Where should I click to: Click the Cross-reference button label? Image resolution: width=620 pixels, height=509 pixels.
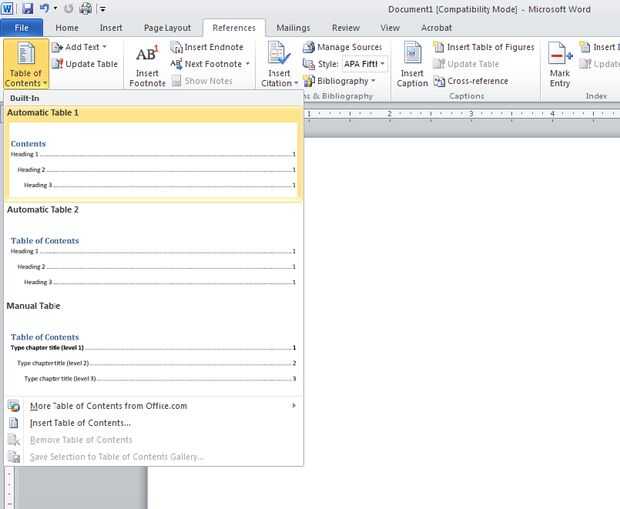point(478,81)
